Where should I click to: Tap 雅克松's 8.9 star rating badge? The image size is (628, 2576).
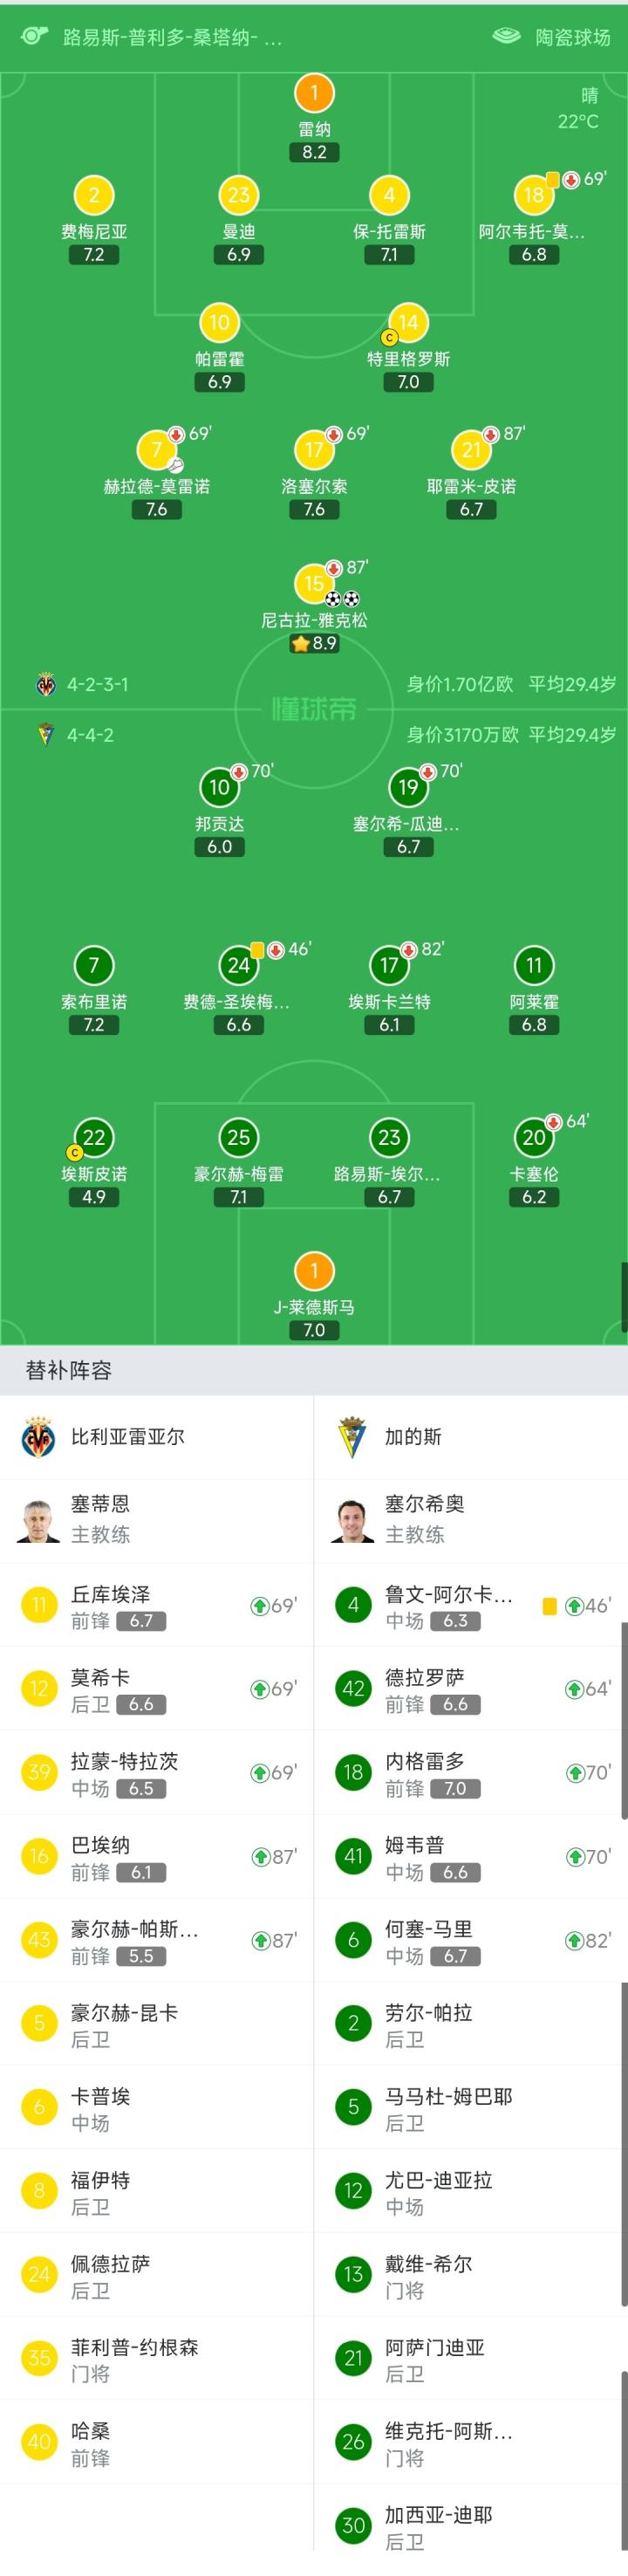click(x=314, y=643)
